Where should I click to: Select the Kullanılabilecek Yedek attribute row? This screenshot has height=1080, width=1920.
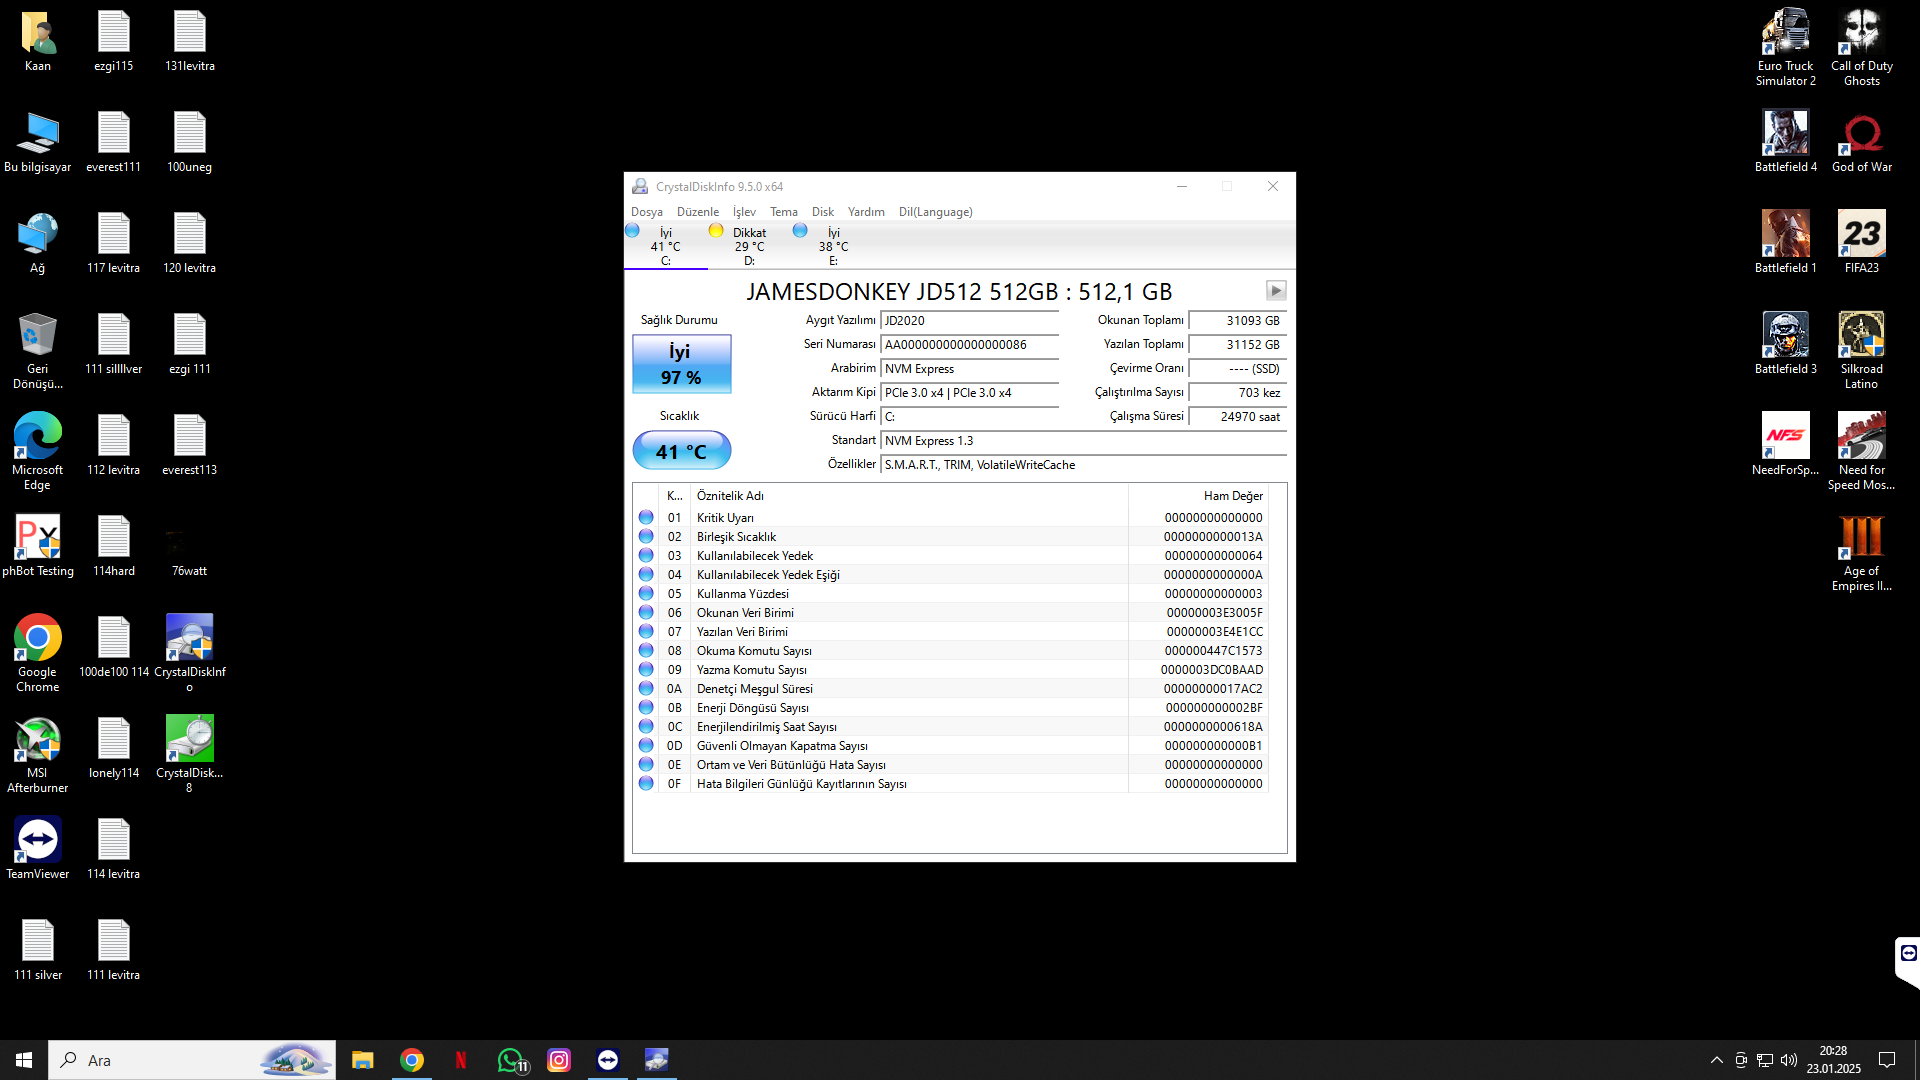[x=950, y=556]
